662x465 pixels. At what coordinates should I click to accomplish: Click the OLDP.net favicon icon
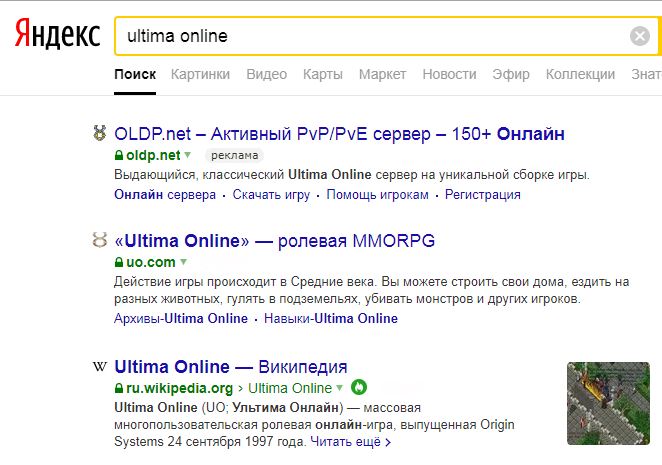click(99, 133)
